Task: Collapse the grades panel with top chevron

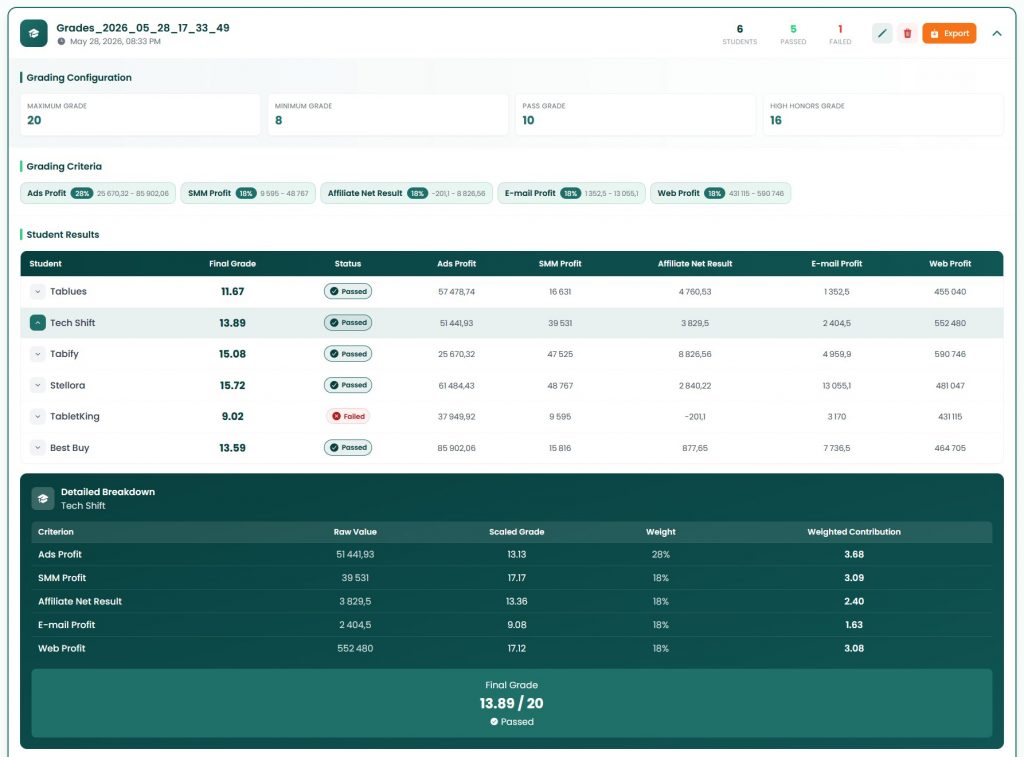Action: 997,33
